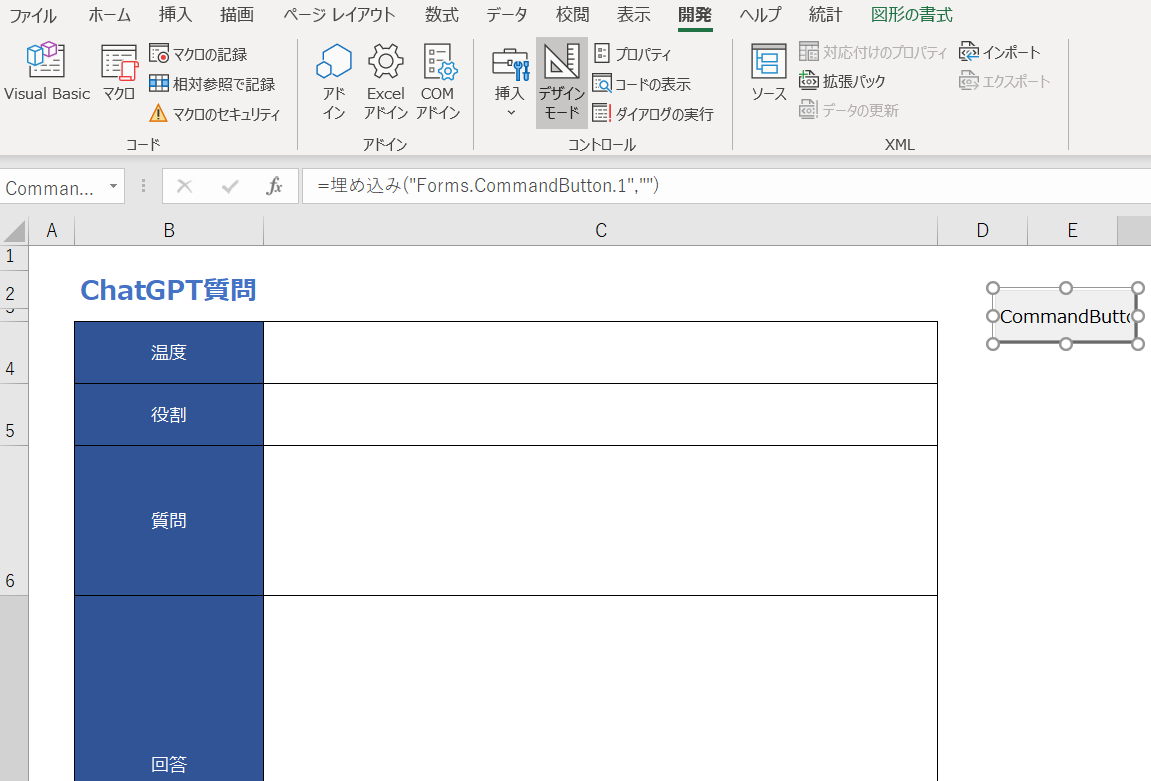
Task: Select the 質問 label cell
Action: (169, 520)
